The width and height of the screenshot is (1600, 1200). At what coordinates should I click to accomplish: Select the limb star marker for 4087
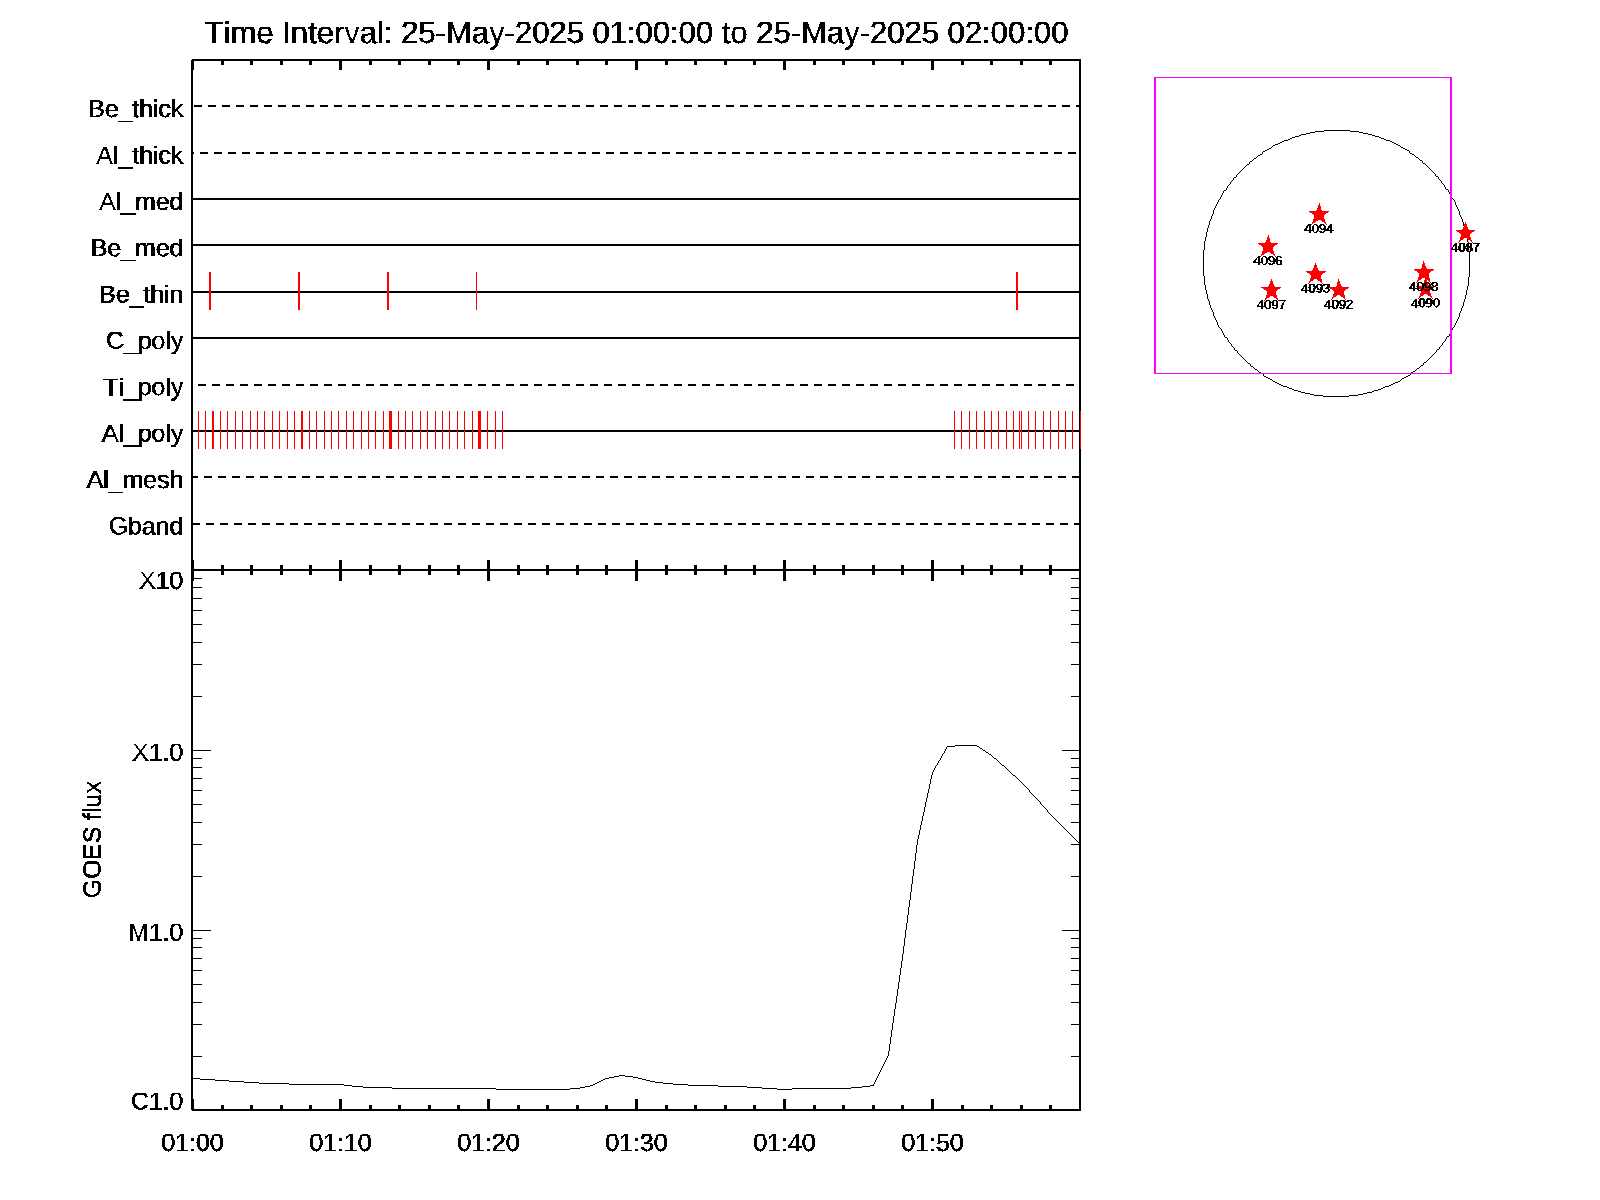click(1465, 234)
